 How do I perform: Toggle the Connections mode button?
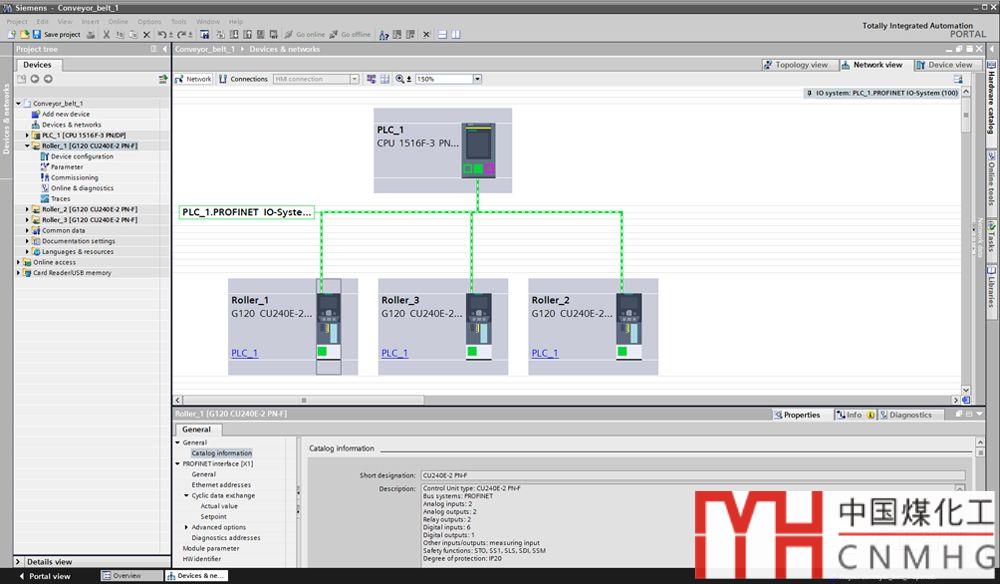coord(243,79)
